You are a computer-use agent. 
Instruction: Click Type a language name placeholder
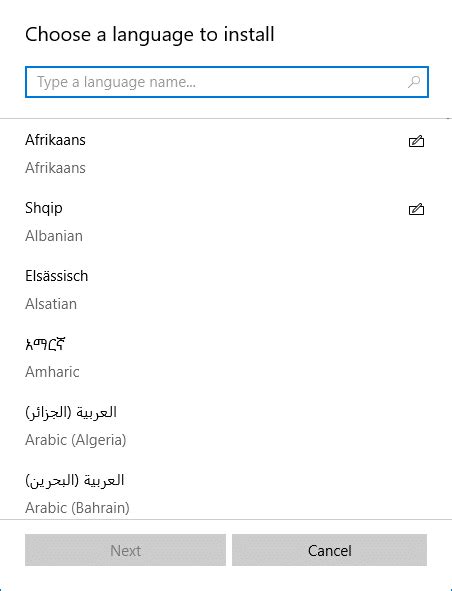pos(116,82)
